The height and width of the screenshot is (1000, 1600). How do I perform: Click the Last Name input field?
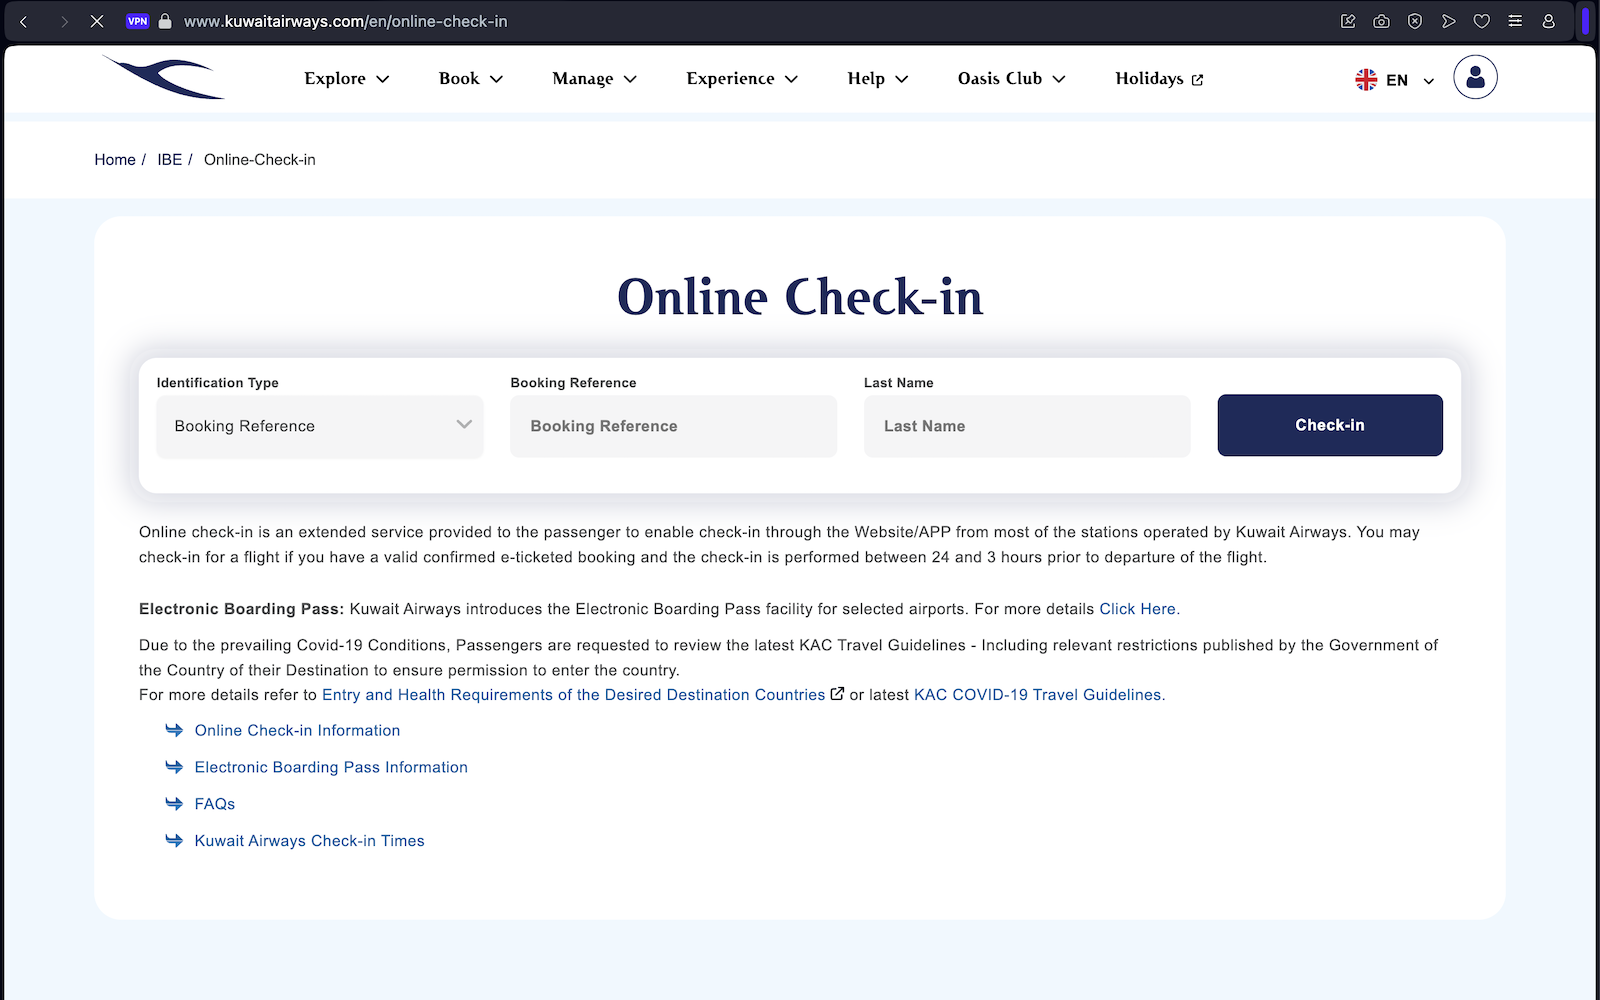1027,426
